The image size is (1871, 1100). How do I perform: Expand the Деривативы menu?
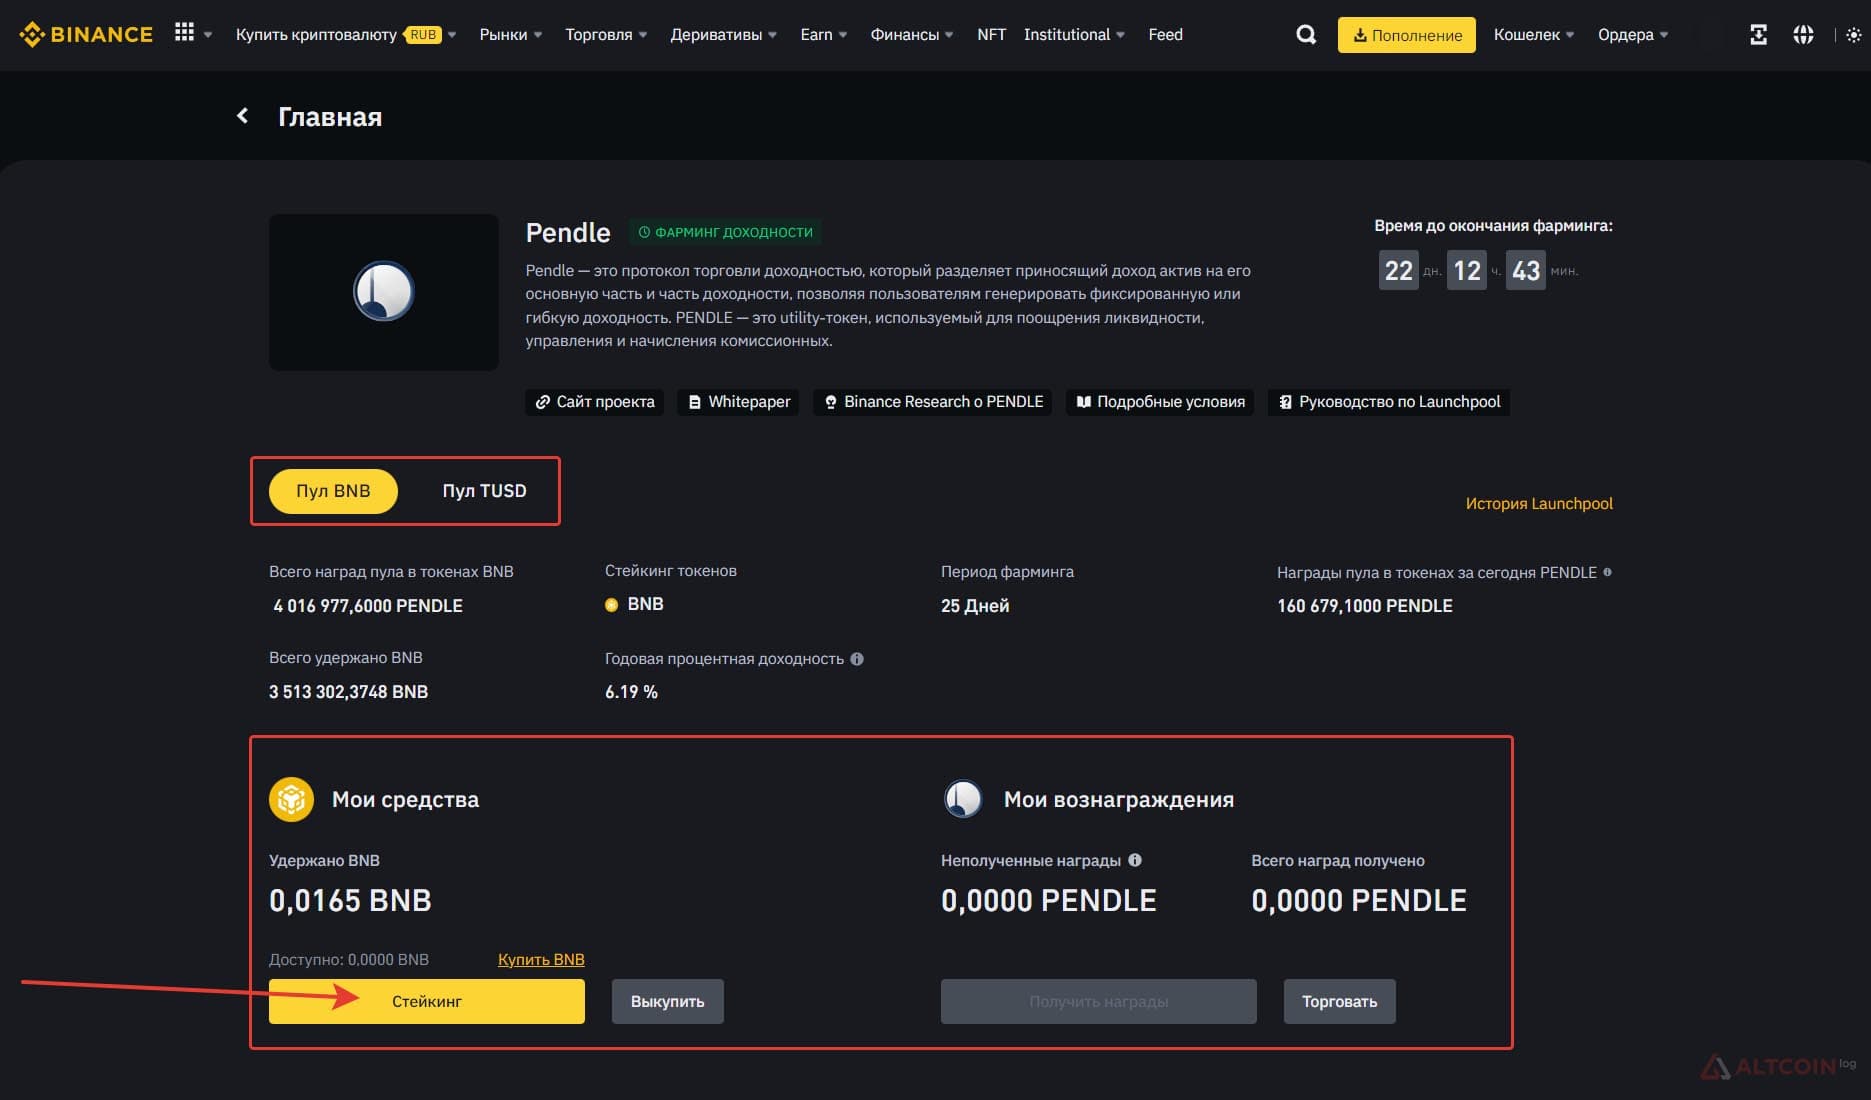[723, 35]
